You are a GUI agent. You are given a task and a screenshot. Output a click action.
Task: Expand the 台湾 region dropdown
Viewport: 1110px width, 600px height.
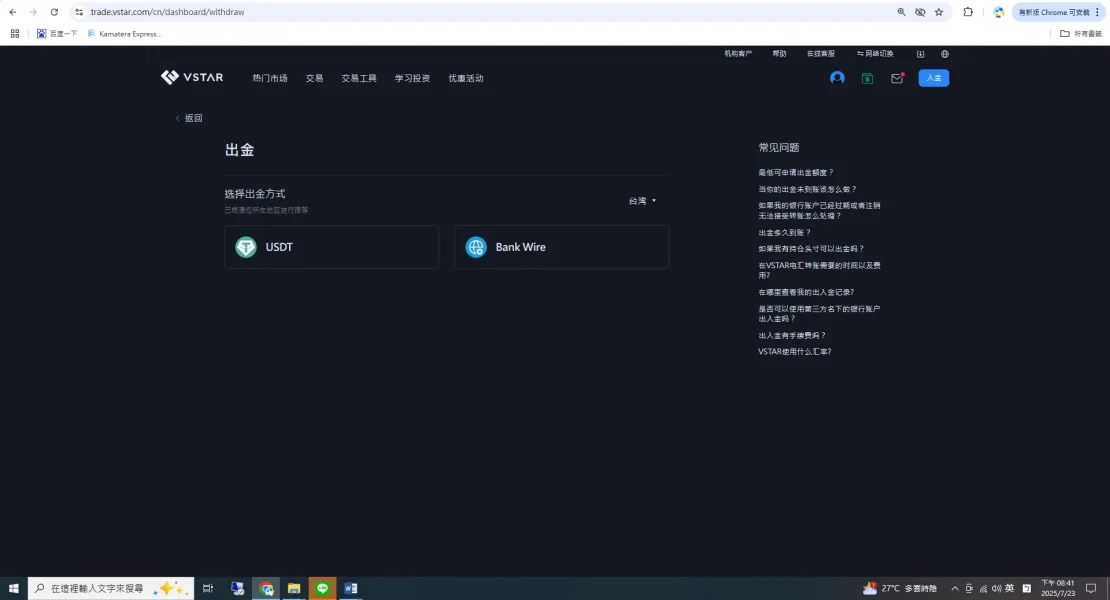(x=642, y=201)
